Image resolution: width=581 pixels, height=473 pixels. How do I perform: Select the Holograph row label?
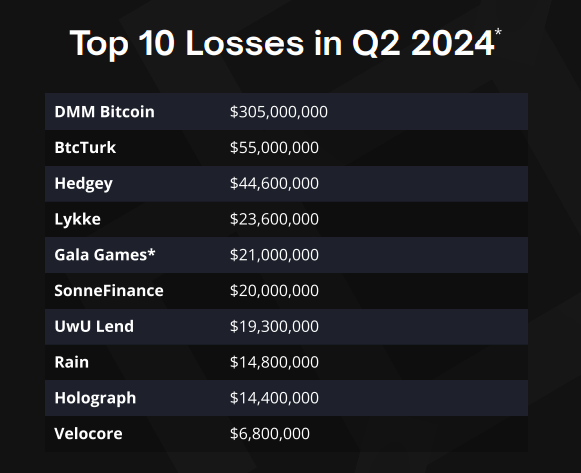point(95,399)
